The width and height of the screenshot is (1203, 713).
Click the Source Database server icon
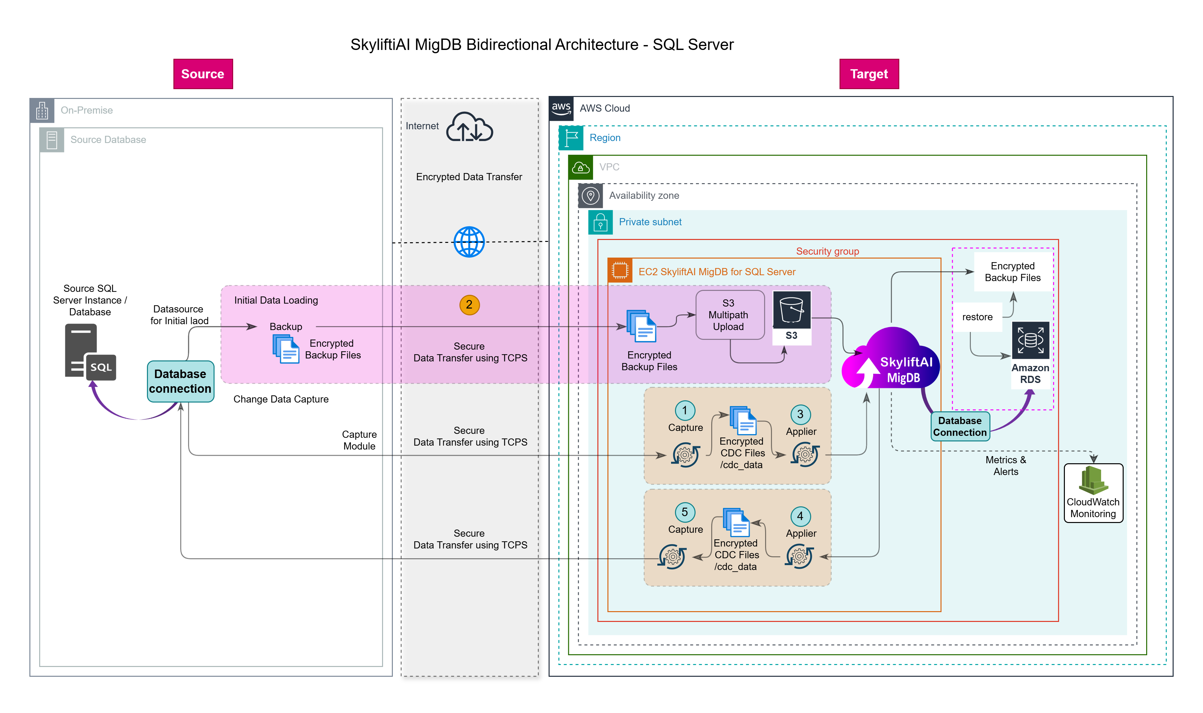click(x=52, y=140)
